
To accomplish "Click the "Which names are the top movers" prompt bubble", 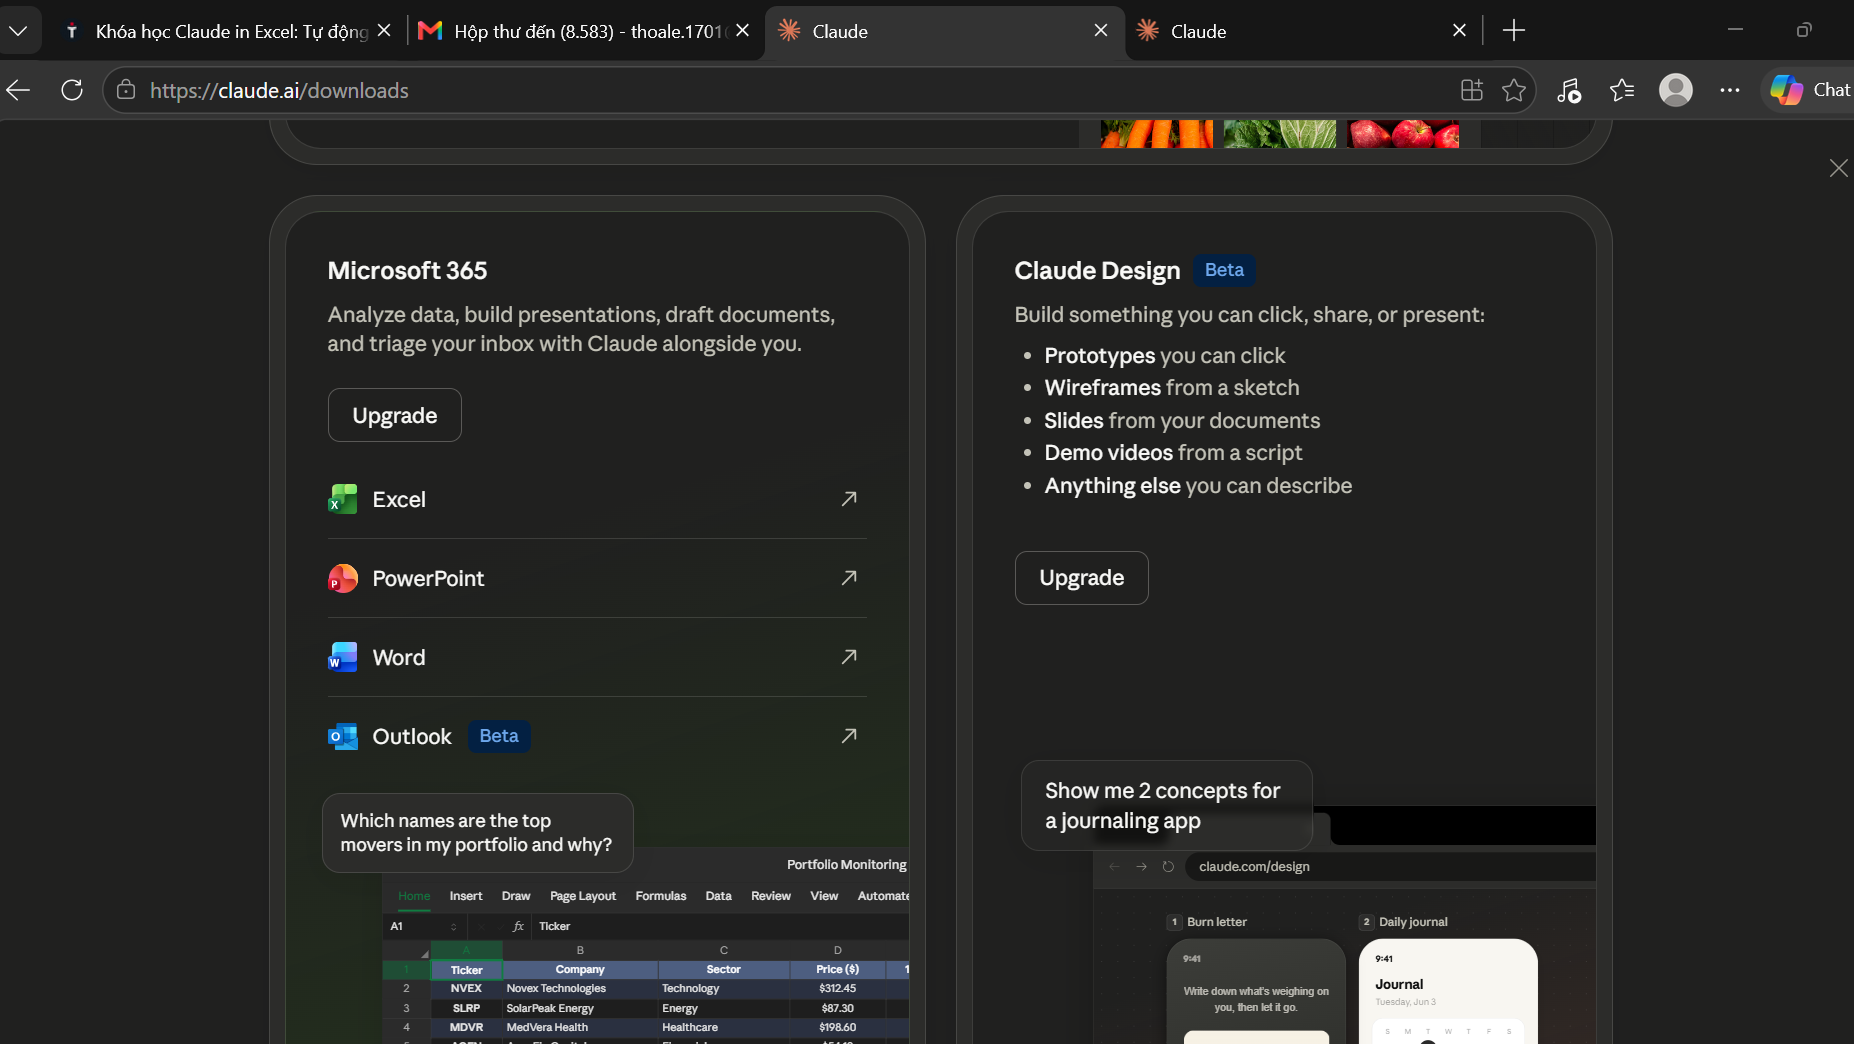I will pos(478,832).
